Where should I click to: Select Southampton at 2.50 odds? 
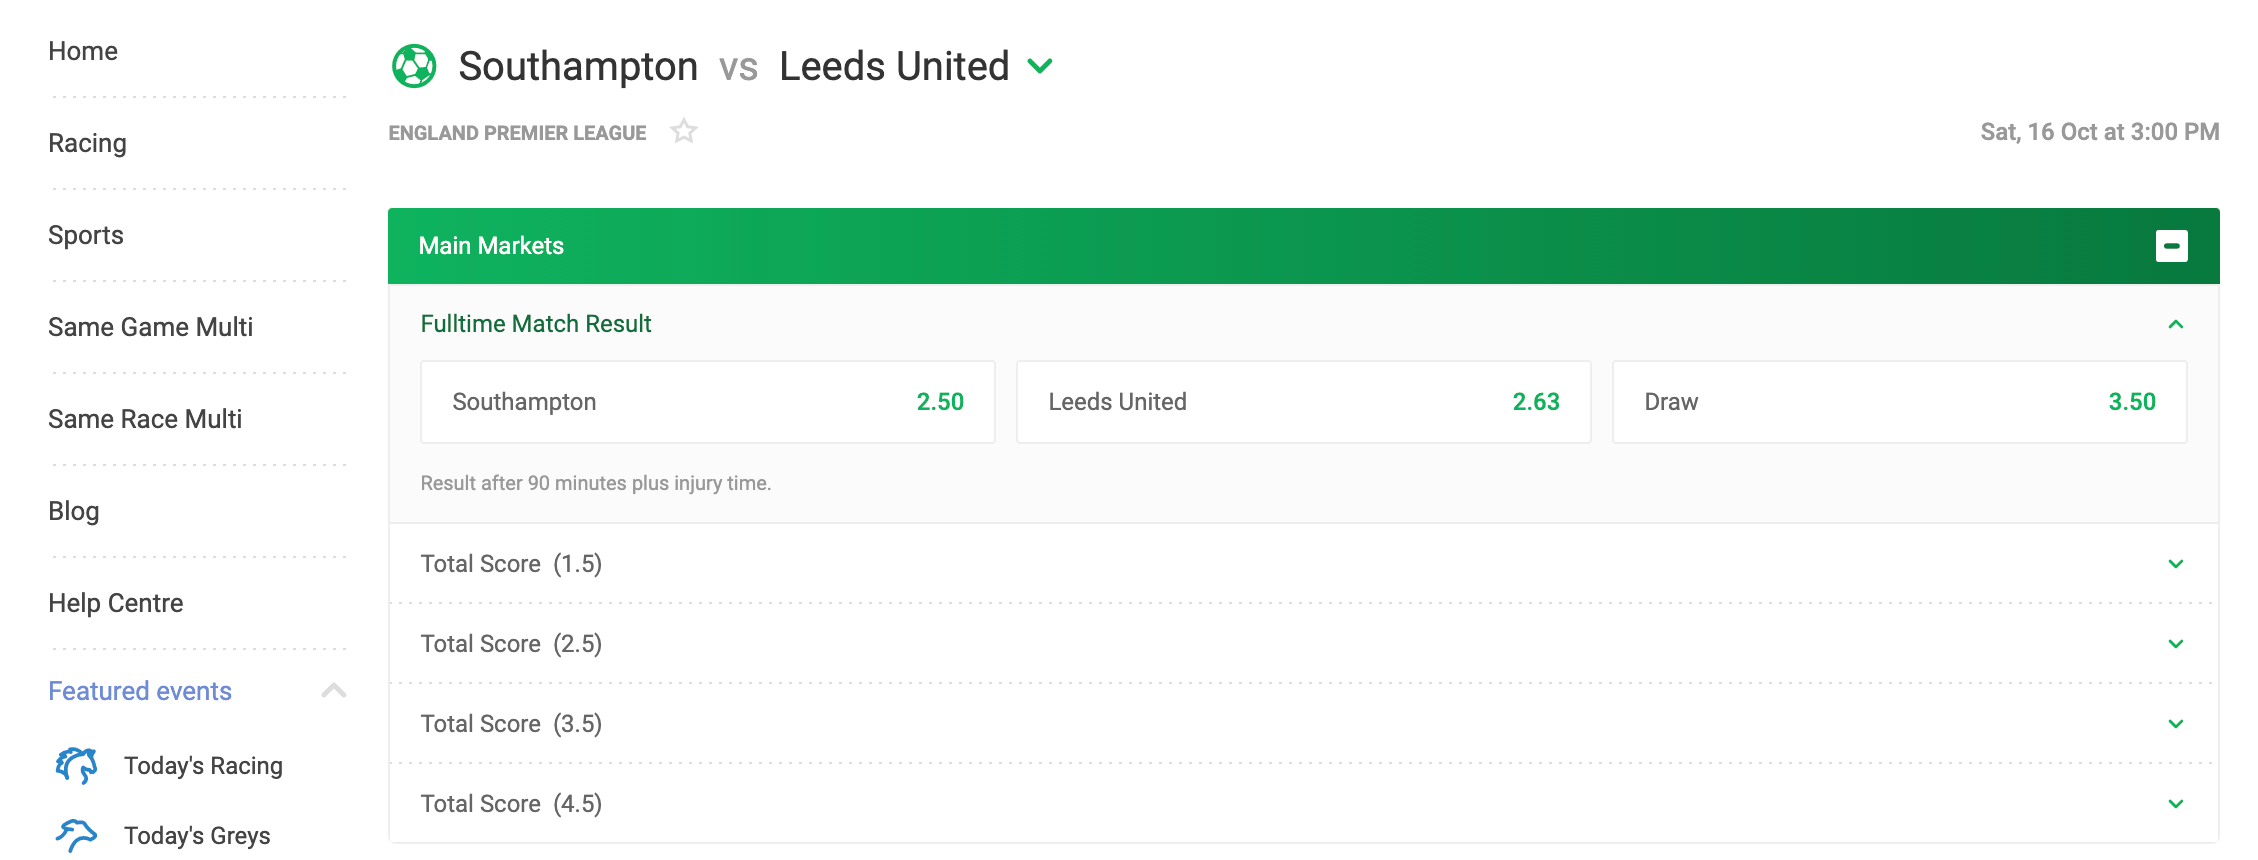click(x=708, y=402)
